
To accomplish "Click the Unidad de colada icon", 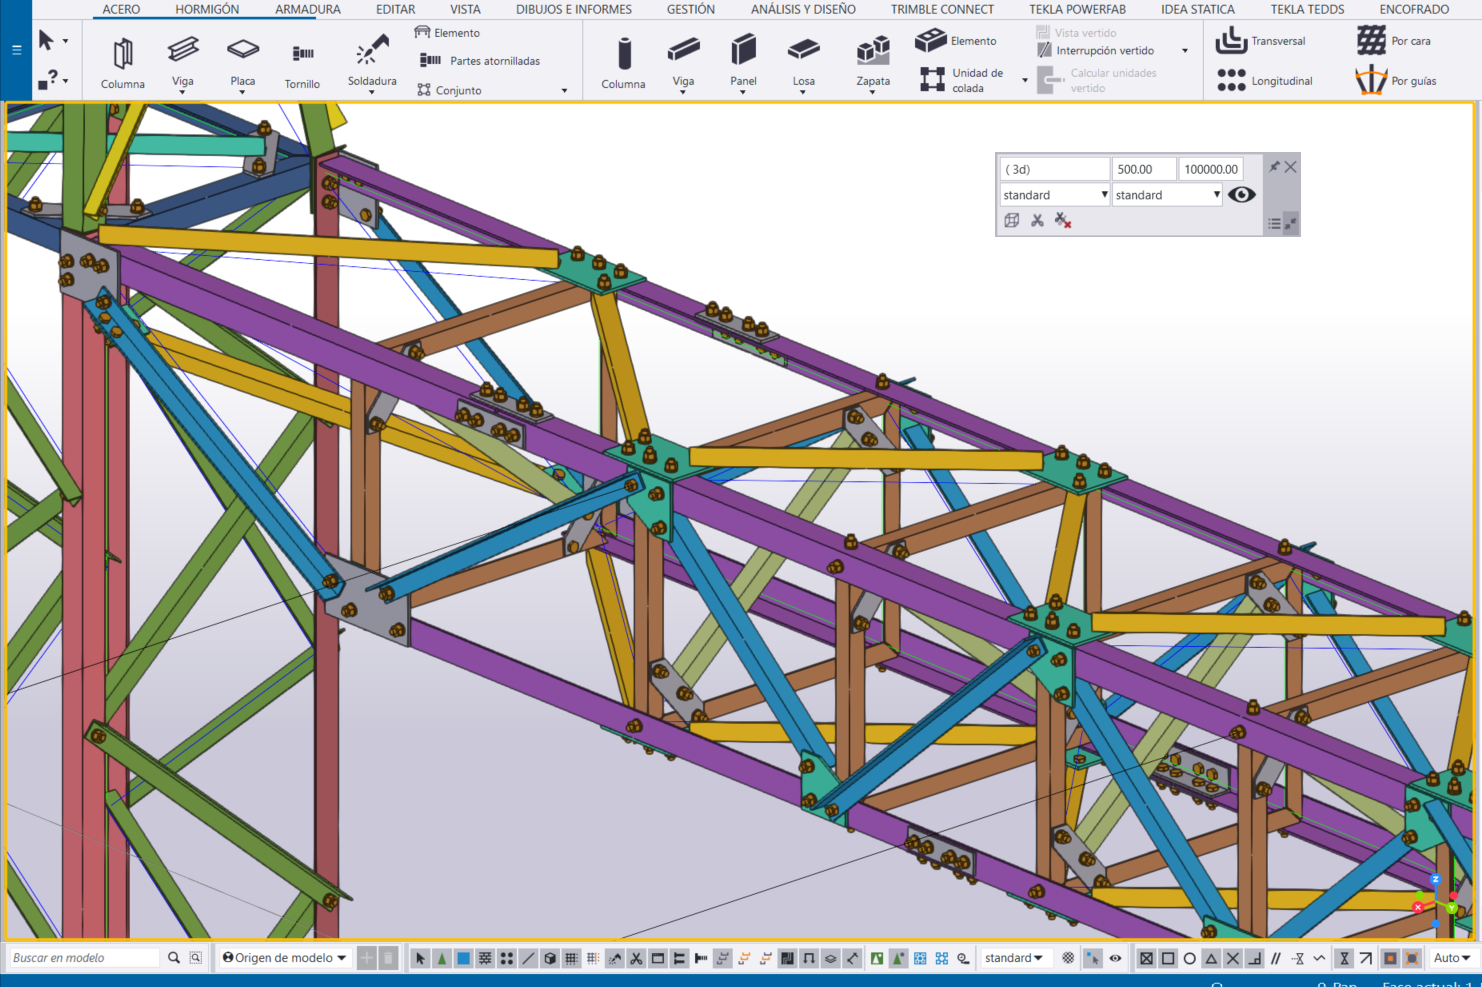I will [x=932, y=79].
